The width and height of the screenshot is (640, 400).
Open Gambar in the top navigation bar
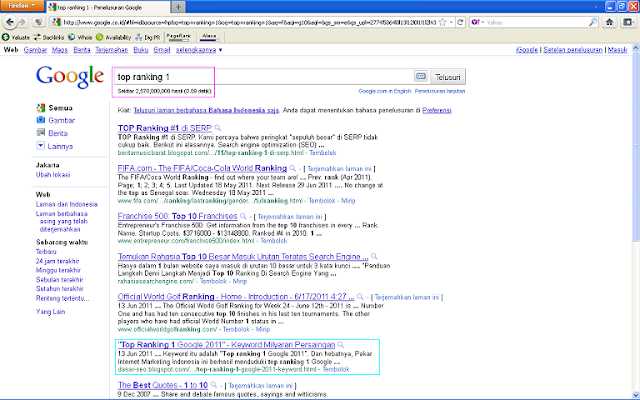(35, 50)
